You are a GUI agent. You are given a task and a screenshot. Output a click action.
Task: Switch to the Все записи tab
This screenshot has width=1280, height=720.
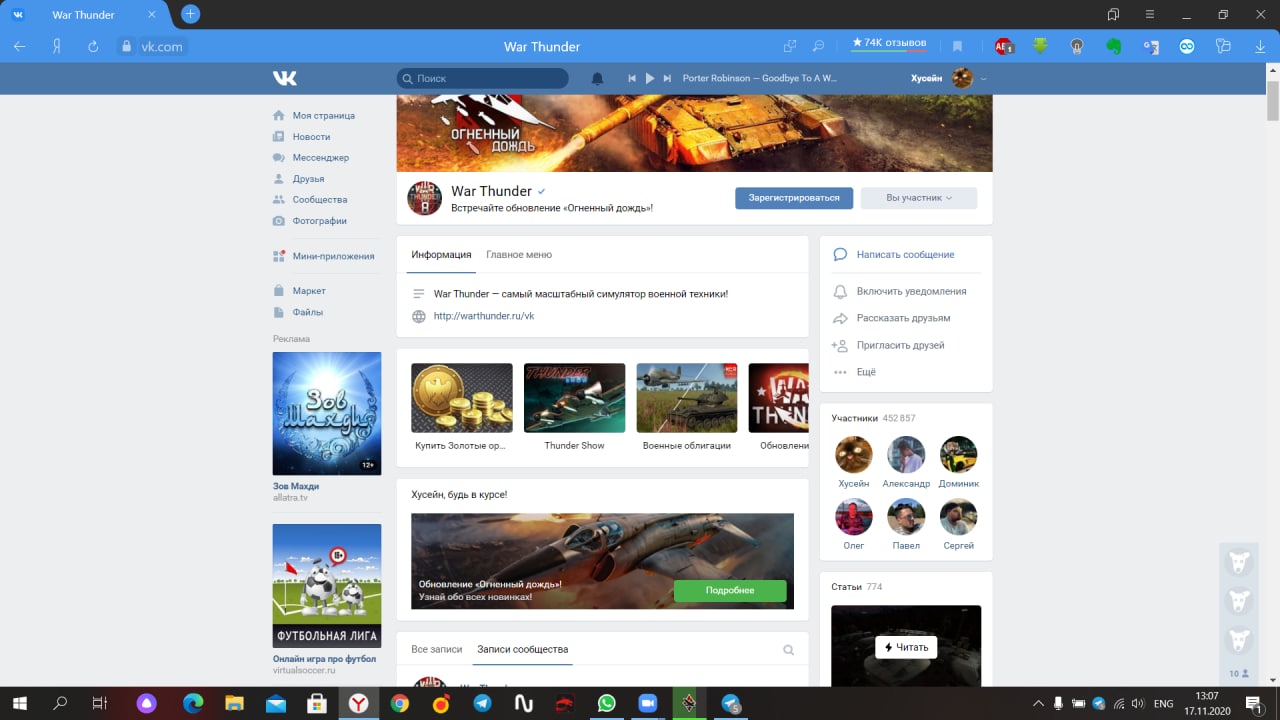(436, 649)
